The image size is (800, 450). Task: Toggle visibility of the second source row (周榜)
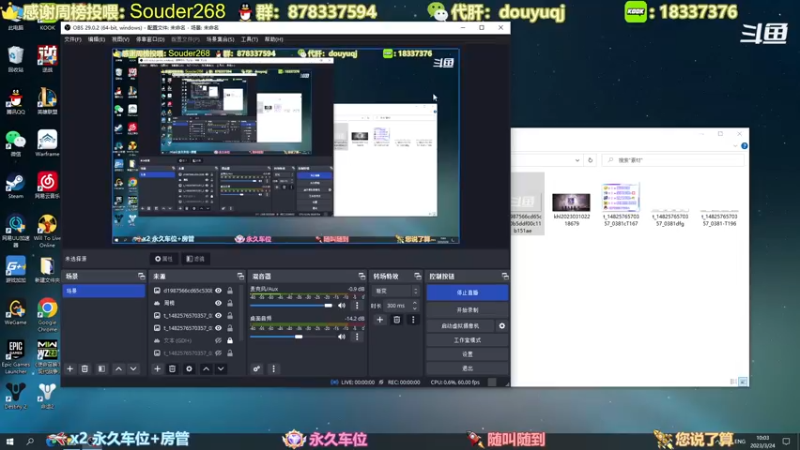pyautogui.click(x=218, y=303)
